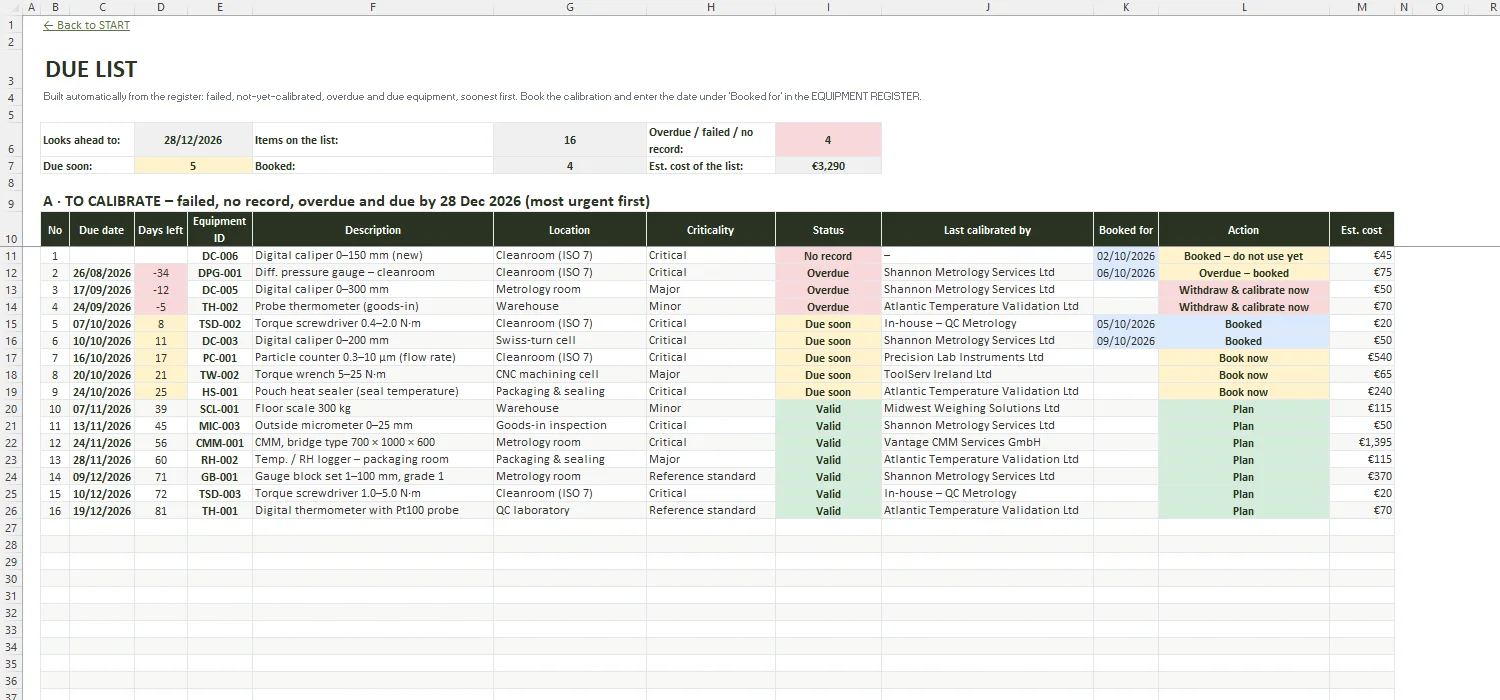Click the Last calibrated by header cell
This screenshot has height=700, width=1500.
[987, 230]
